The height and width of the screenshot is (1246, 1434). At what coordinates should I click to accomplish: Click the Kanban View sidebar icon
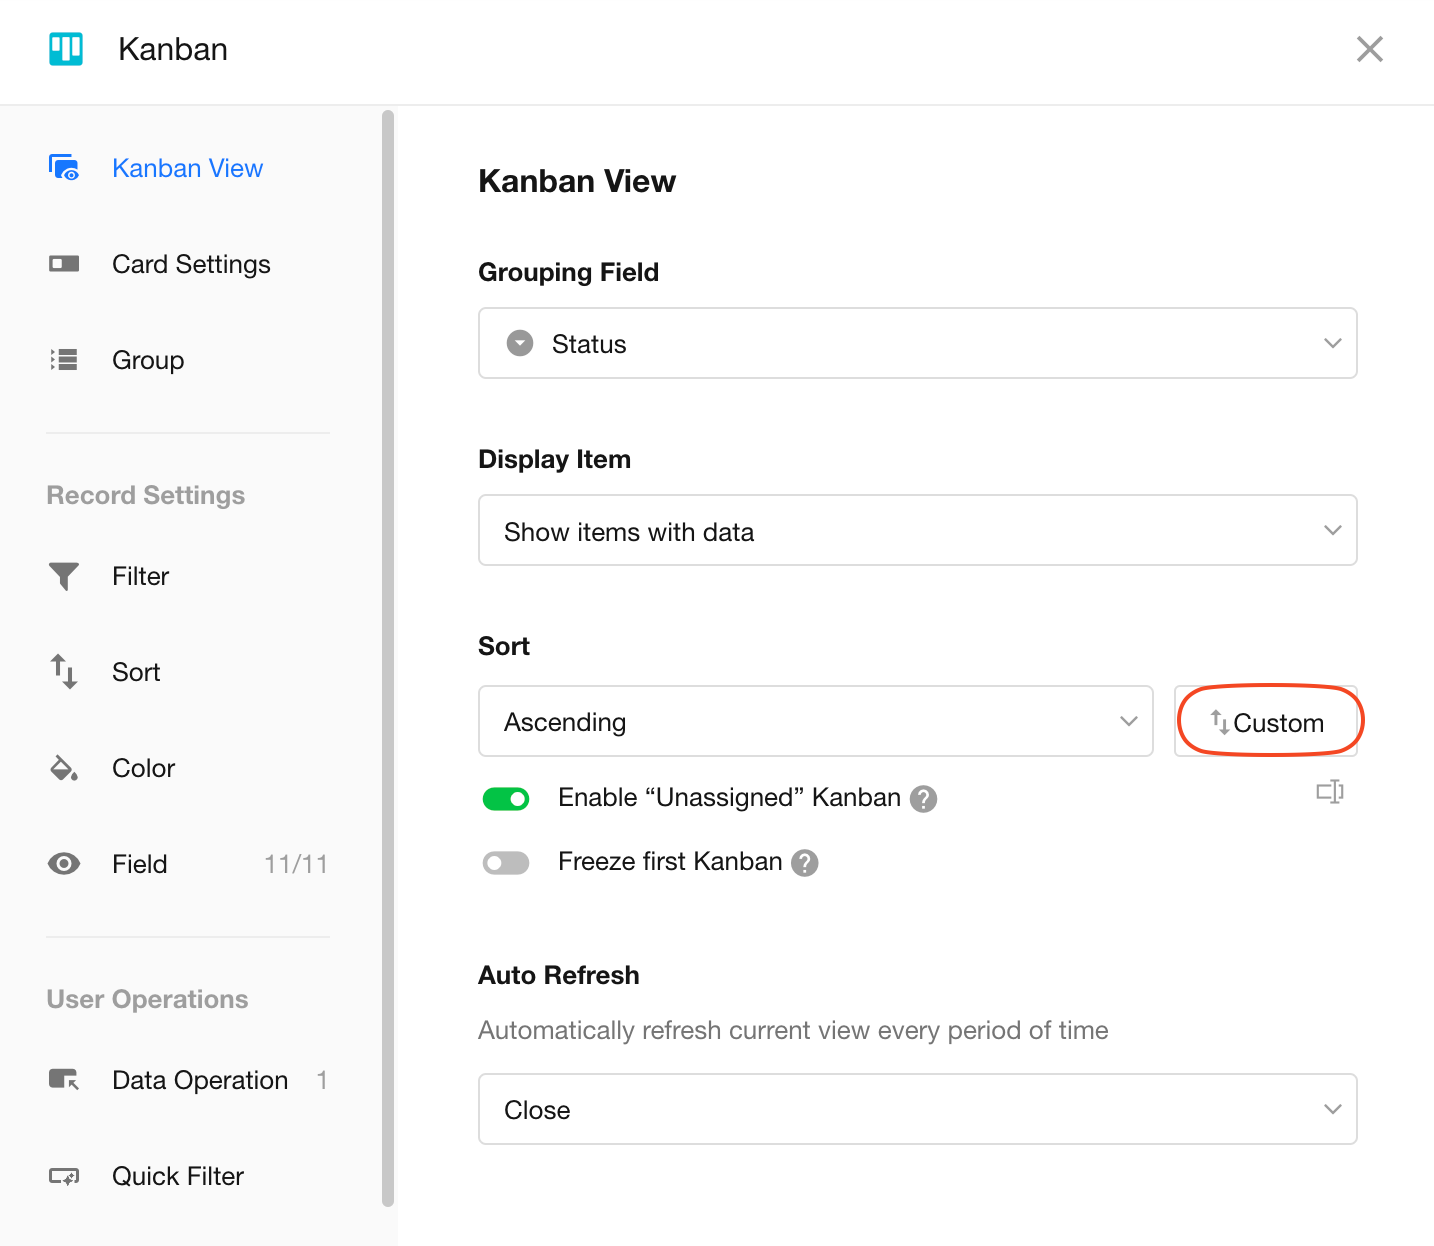pyautogui.click(x=64, y=168)
